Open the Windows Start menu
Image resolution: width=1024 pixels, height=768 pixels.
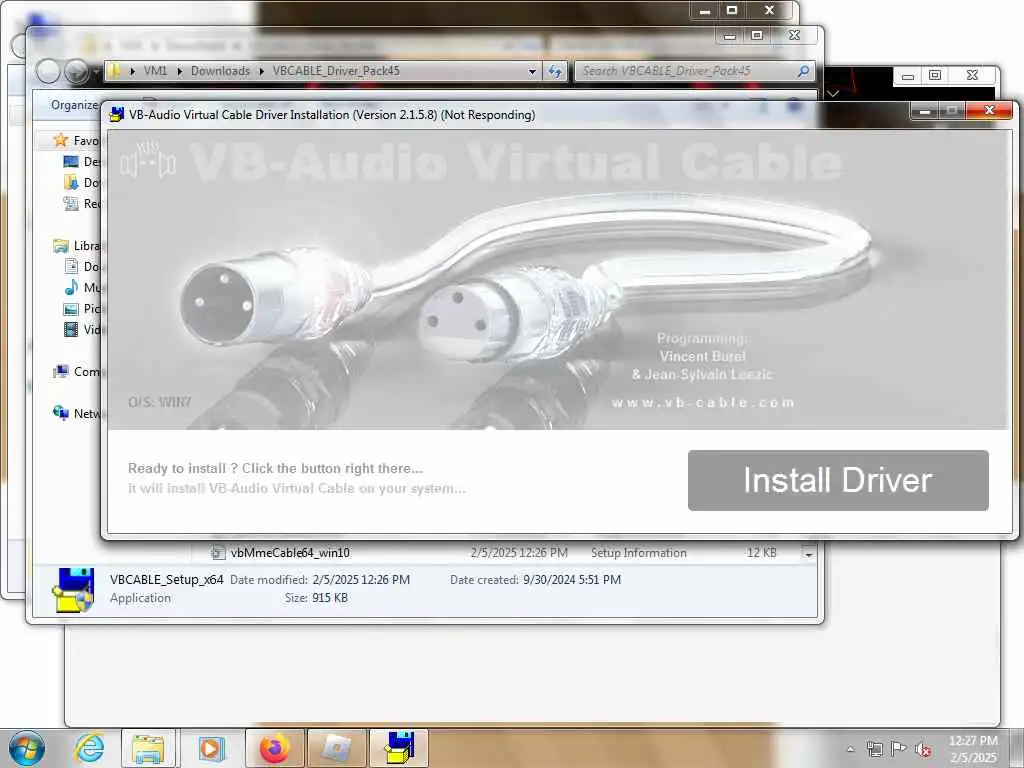[x=26, y=748]
